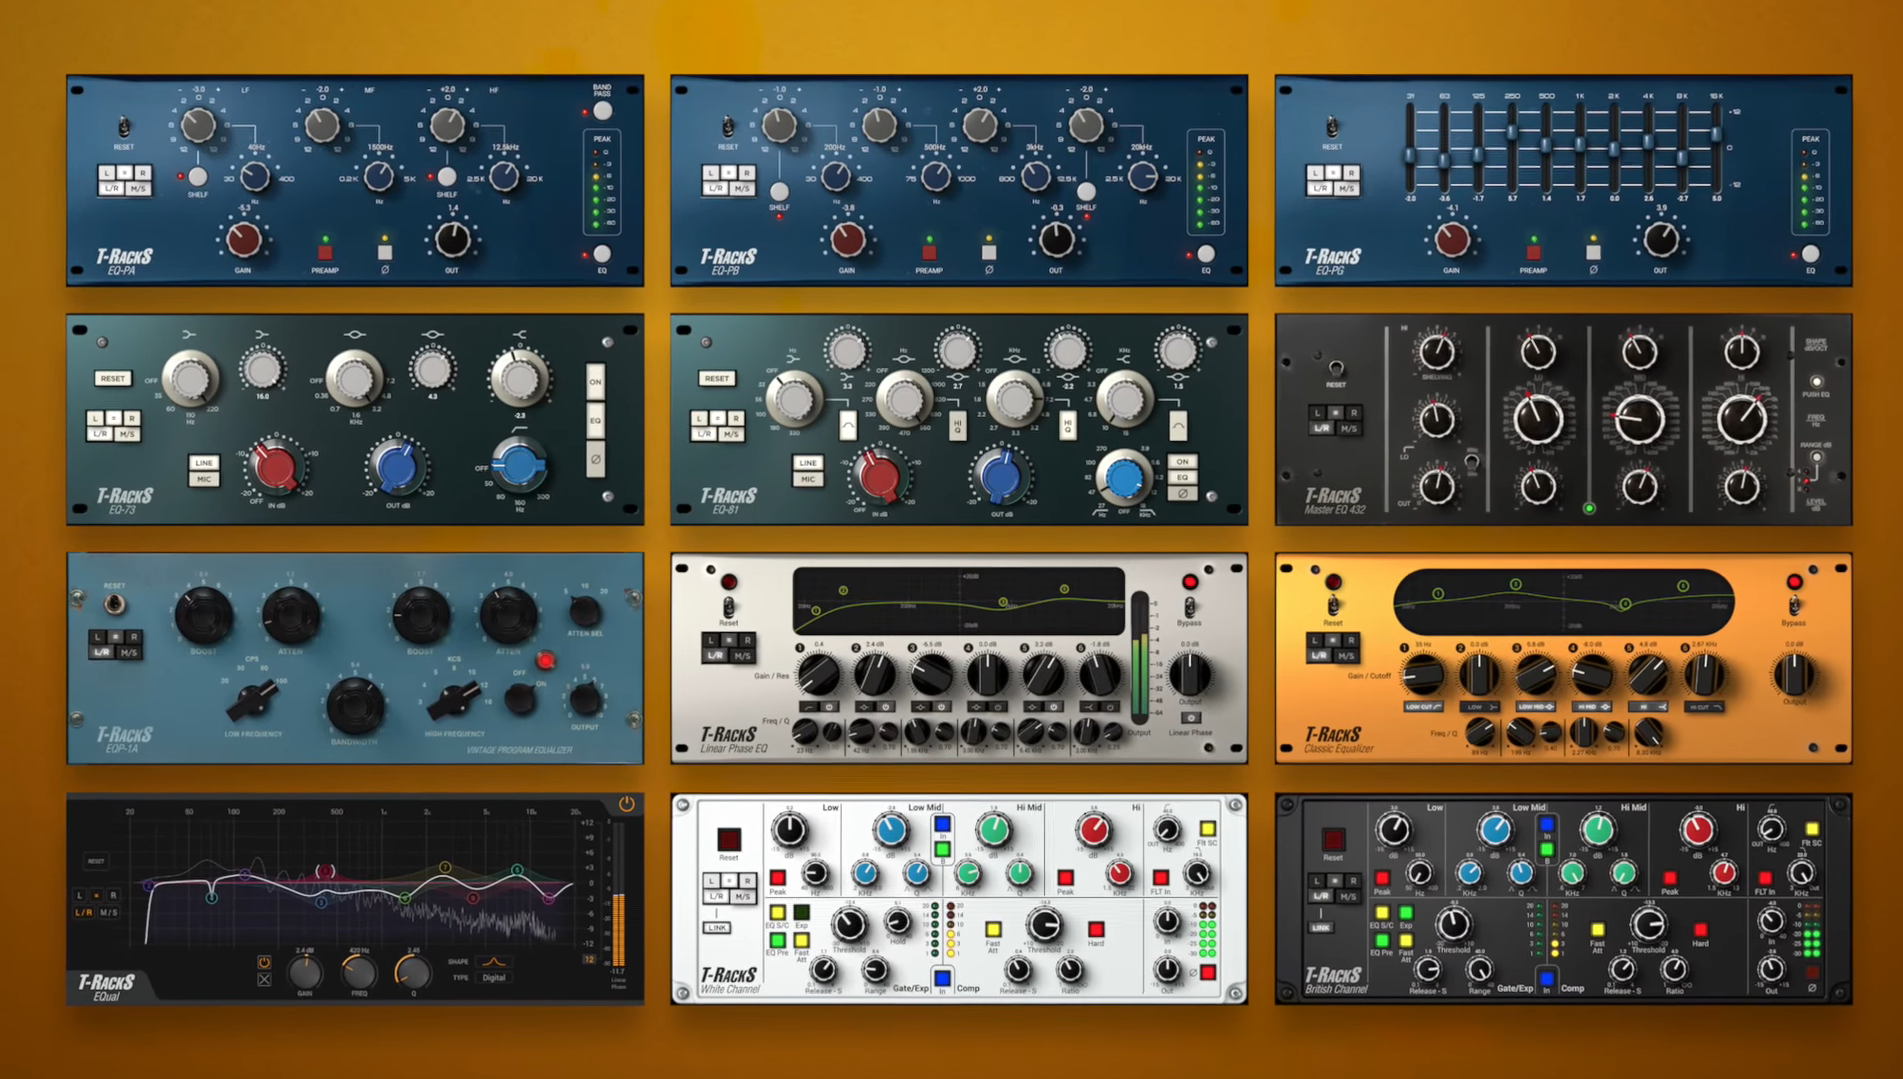The height and width of the screenshot is (1079, 1903).
Task: Click the White Channel LINK button
Action: 717,927
